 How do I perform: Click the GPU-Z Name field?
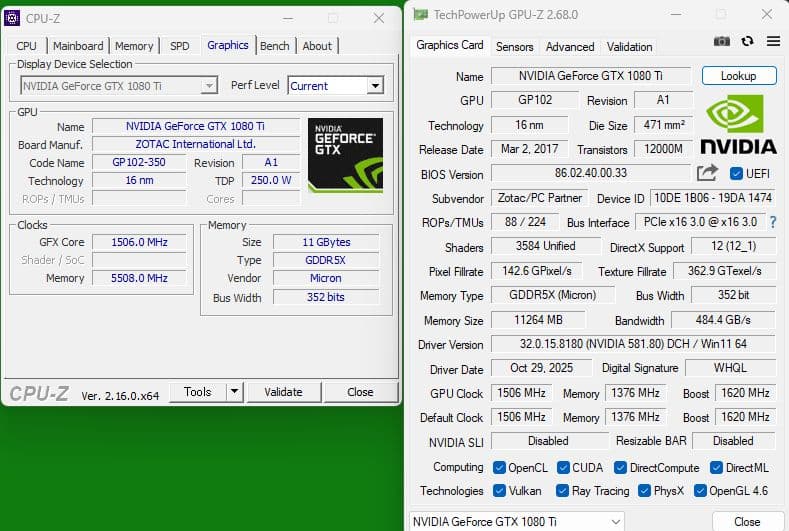coord(591,76)
